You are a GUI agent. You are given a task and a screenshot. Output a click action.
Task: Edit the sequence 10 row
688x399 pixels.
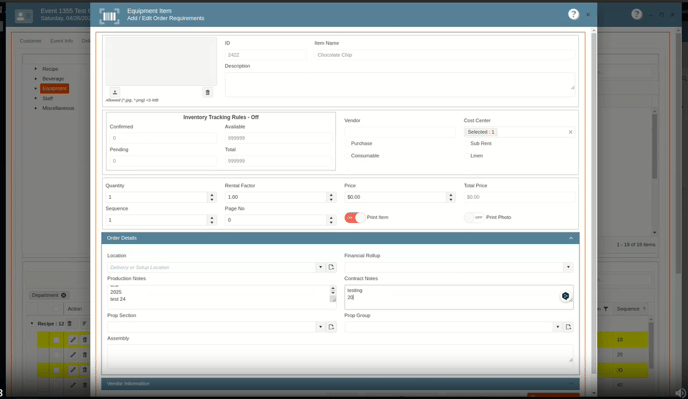coord(73,339)
